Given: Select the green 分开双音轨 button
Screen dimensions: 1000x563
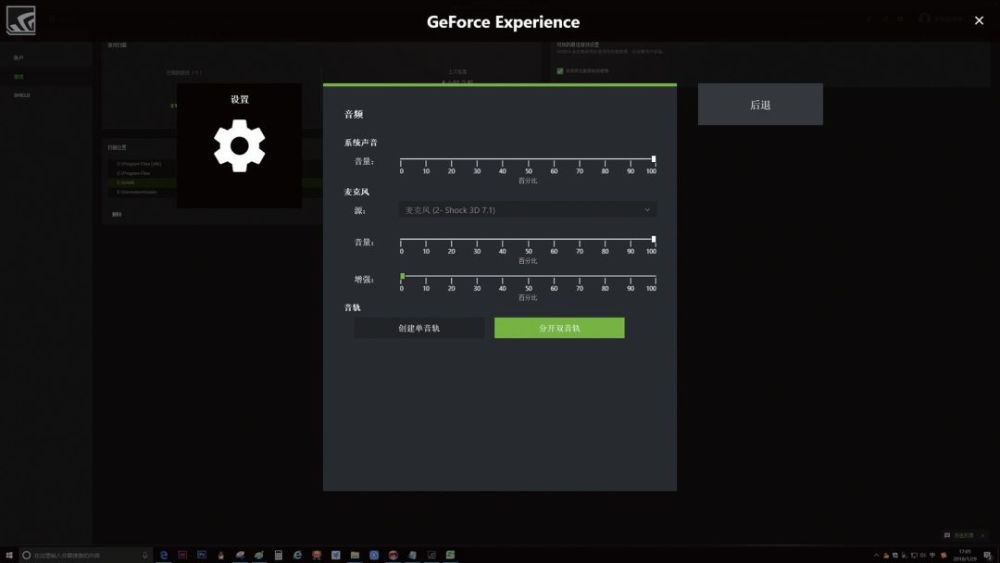Looking at the screenshot, I should coord(559,328).
